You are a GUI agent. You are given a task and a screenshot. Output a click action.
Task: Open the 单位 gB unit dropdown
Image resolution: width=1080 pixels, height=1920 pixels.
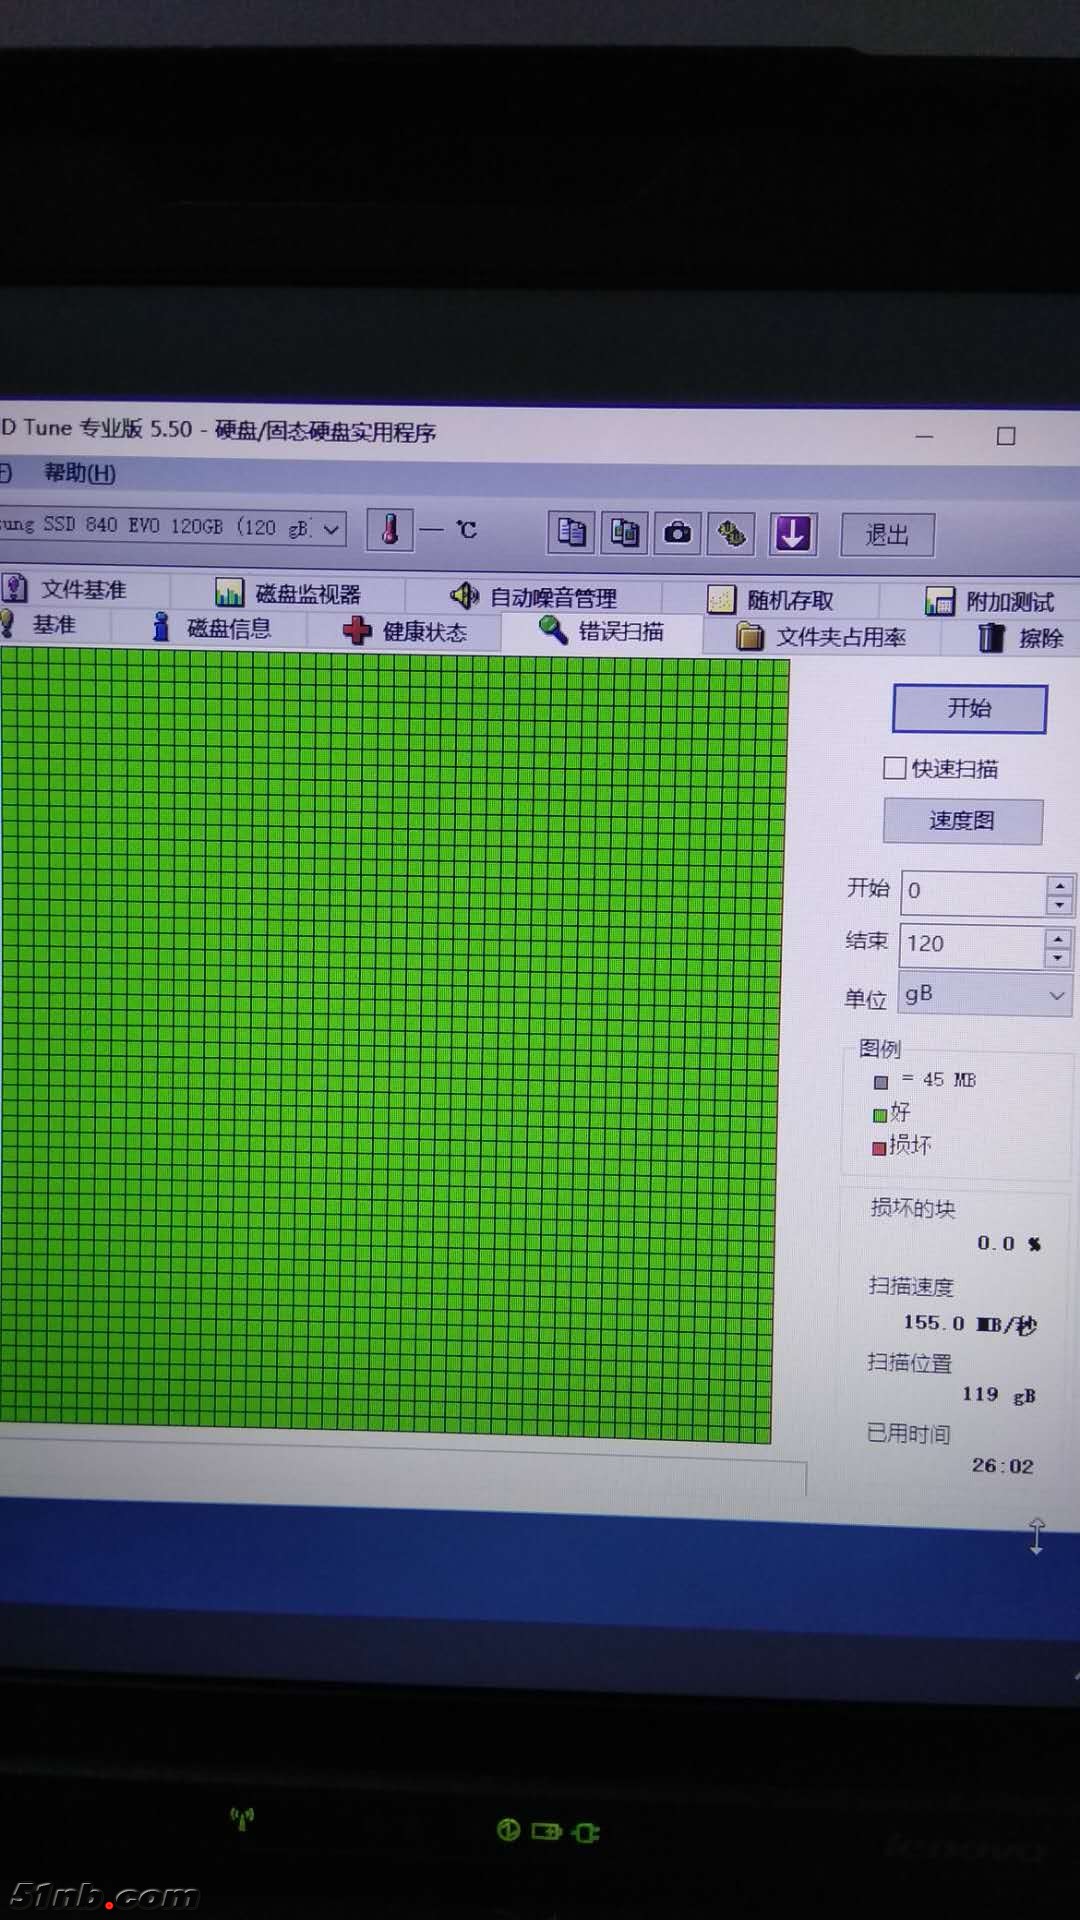click(985, 995)
